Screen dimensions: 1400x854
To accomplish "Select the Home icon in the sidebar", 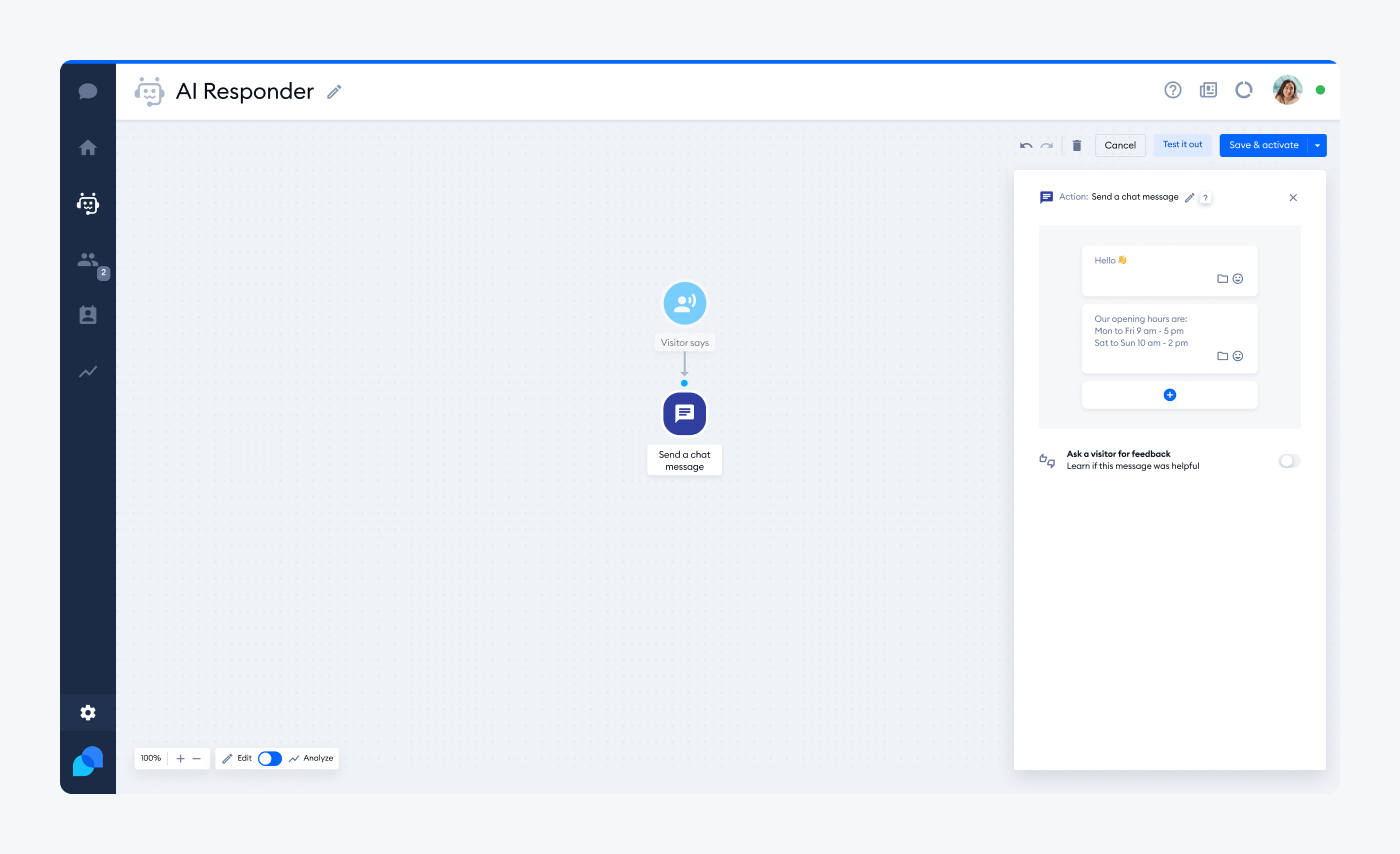I will 88,146.
